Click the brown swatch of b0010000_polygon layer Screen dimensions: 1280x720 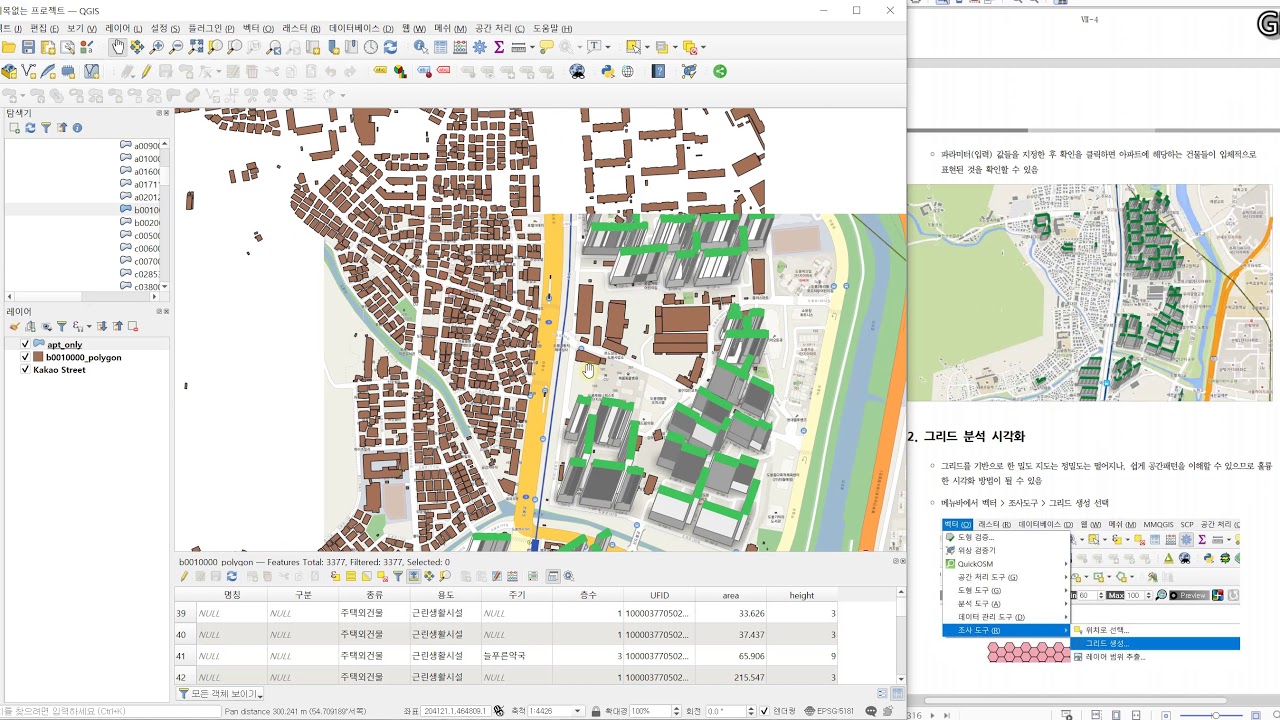point(39,357)
